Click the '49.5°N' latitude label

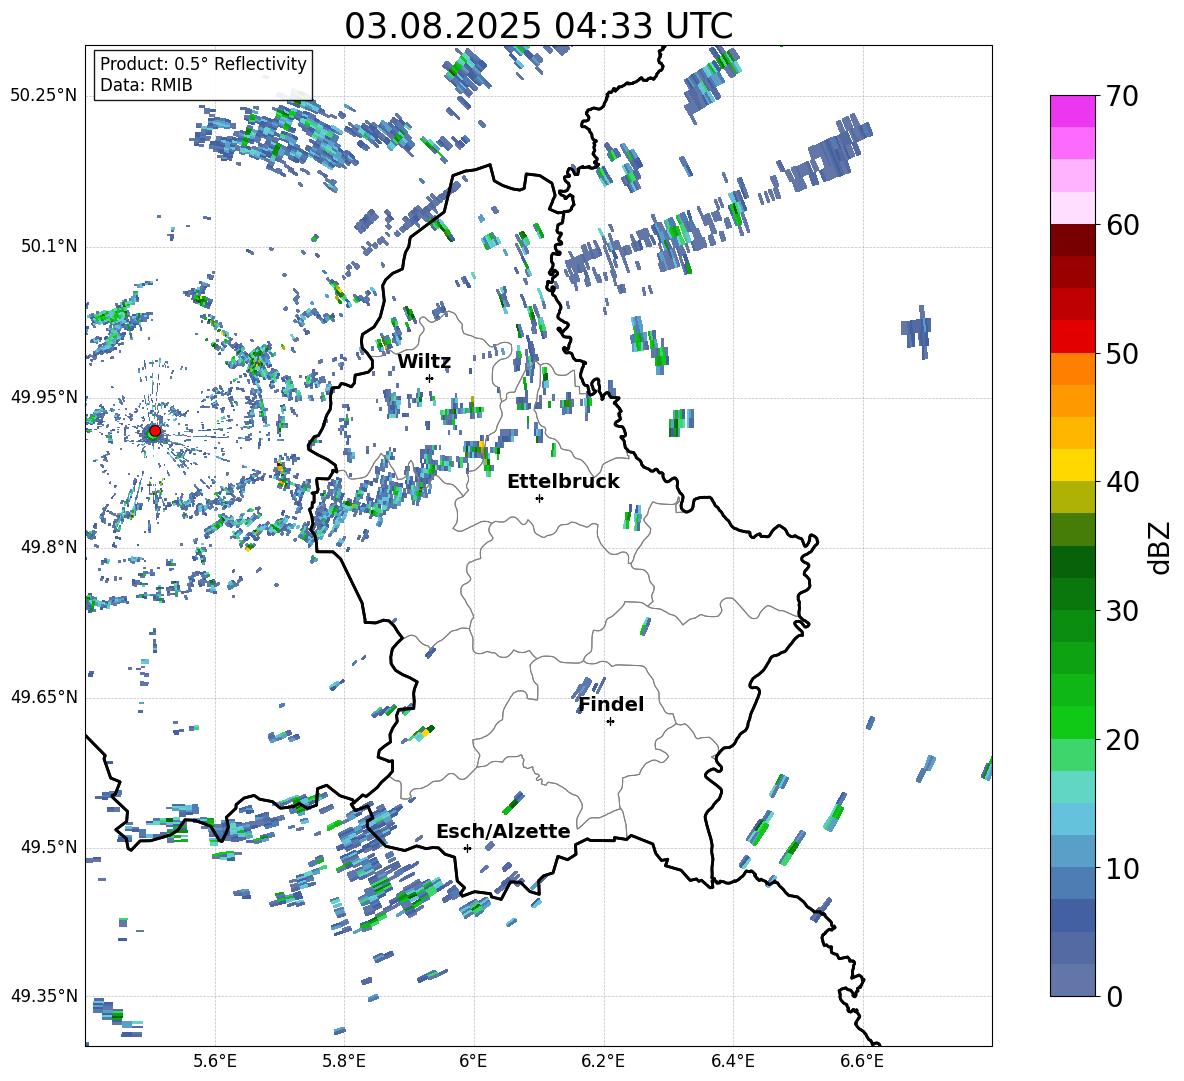[x=49, y=847]
